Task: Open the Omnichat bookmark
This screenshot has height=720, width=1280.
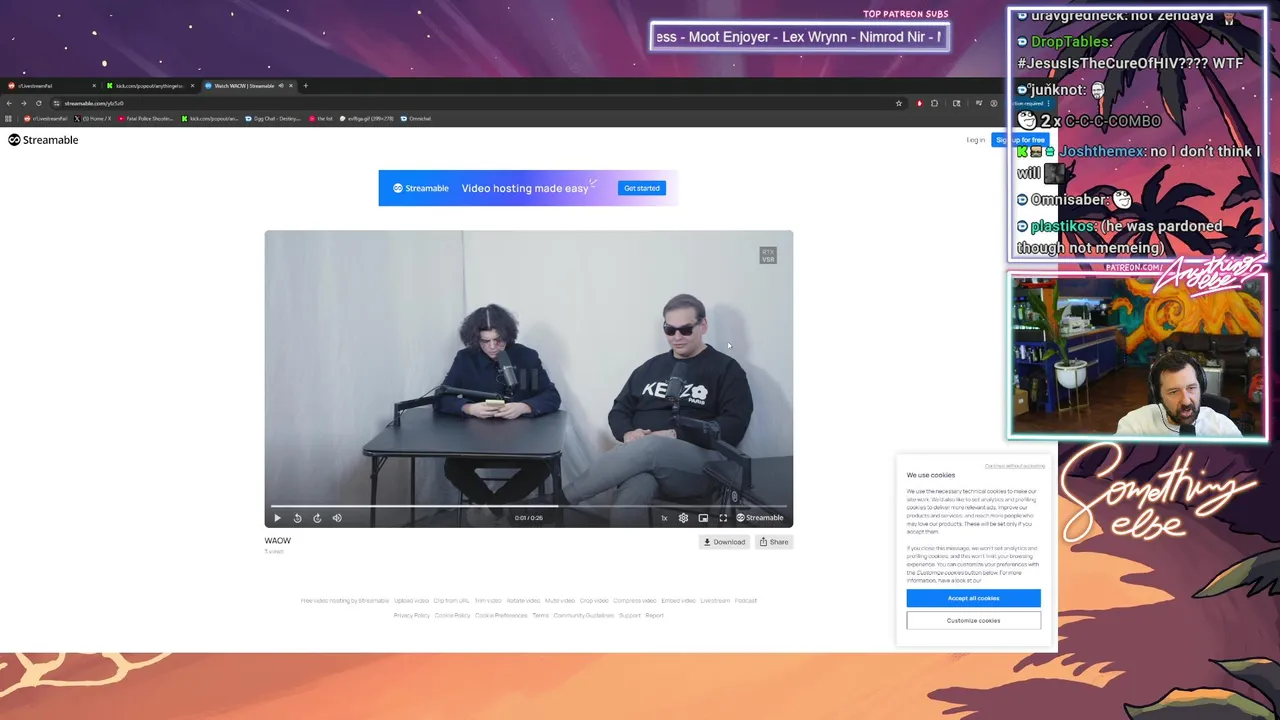Action: [x=416, y=119]
